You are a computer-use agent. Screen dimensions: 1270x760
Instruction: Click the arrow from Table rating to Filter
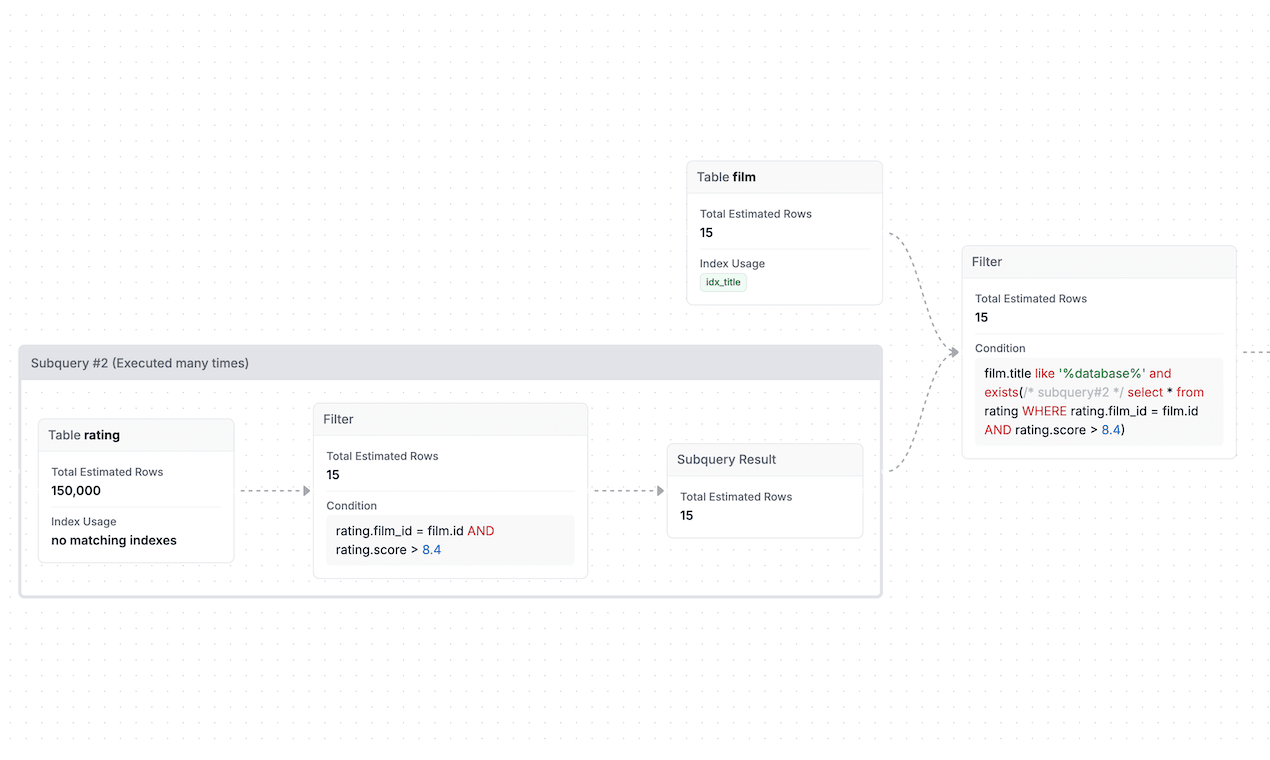point(274,491)
